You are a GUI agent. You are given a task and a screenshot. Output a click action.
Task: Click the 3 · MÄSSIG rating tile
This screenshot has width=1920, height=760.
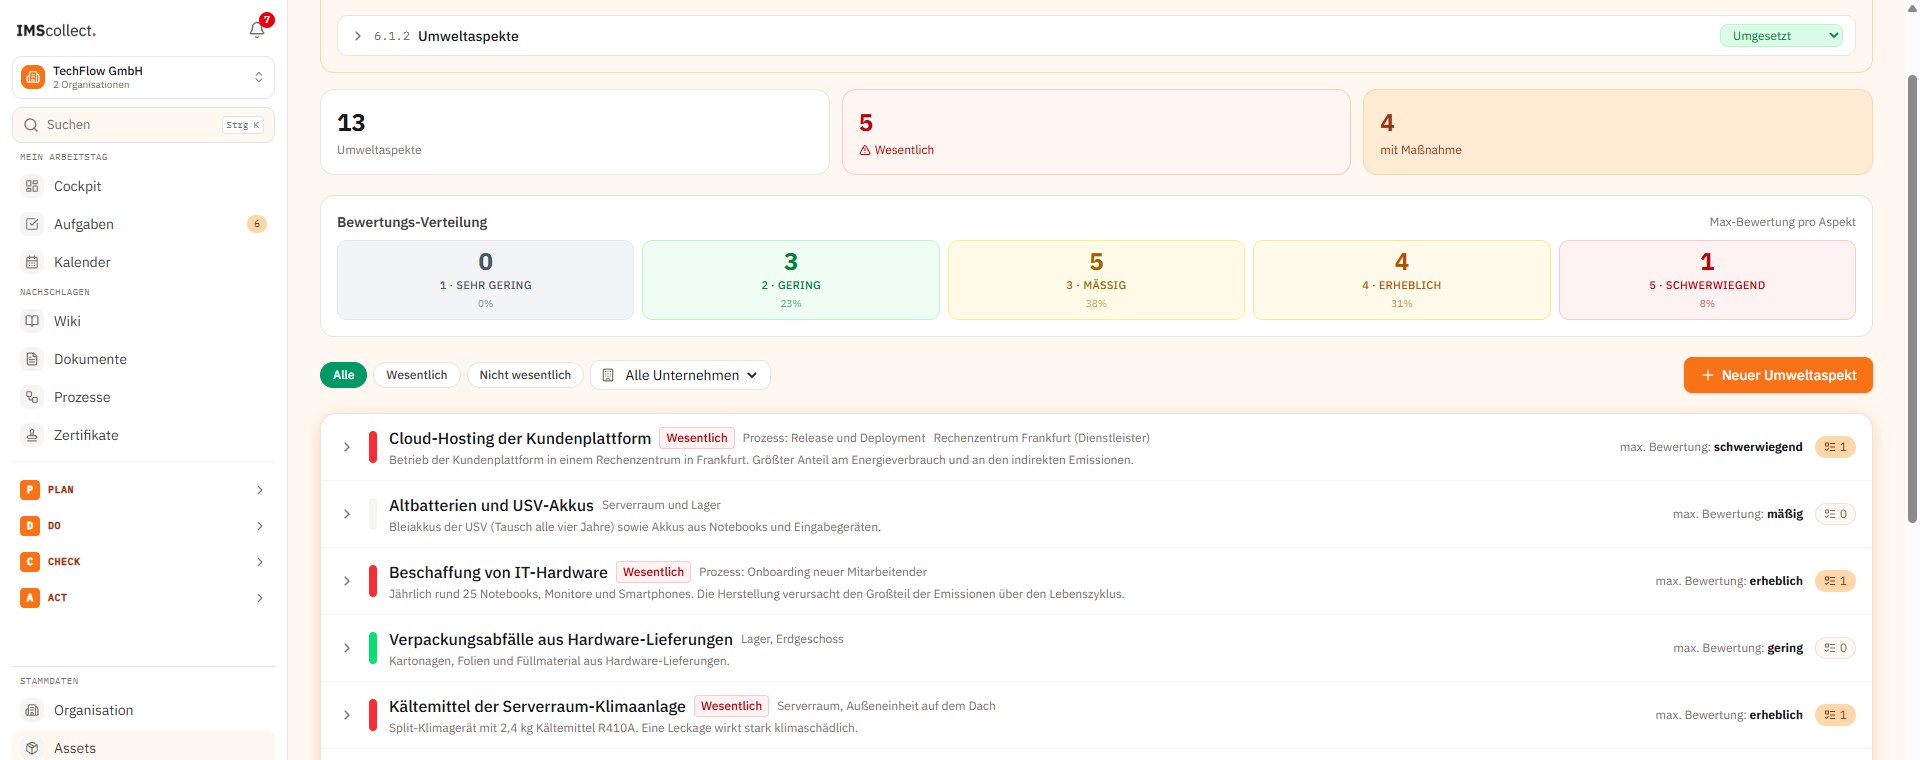[1096, 280]
